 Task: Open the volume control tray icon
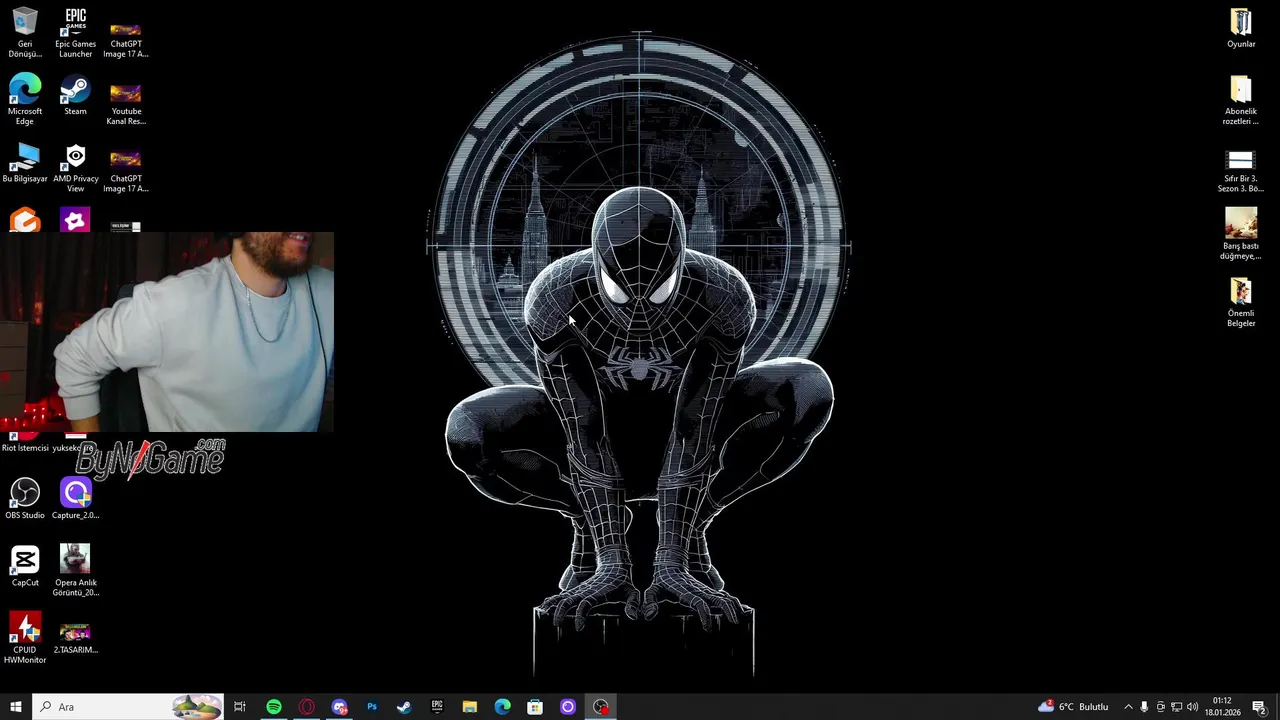(1192, 707)
